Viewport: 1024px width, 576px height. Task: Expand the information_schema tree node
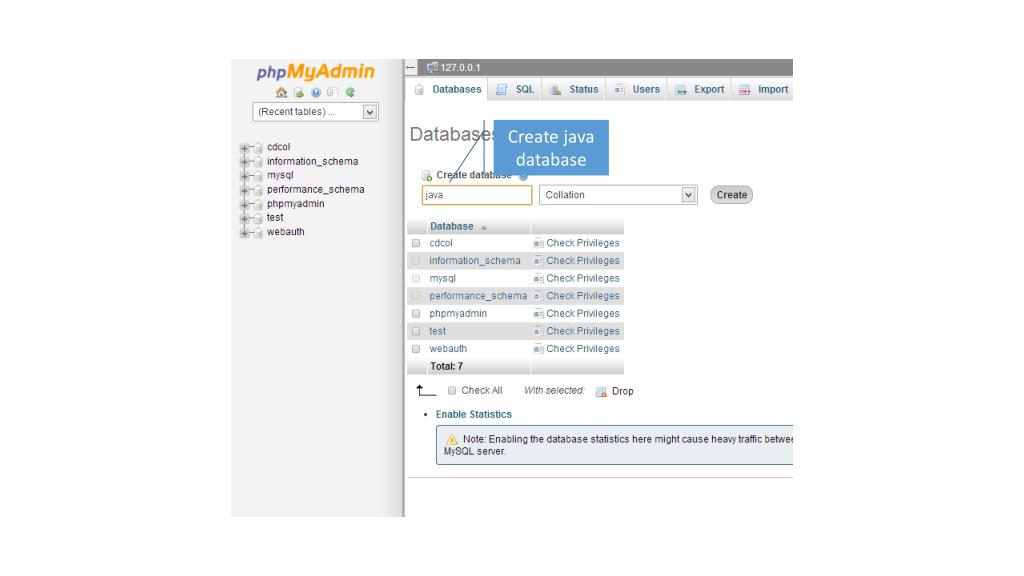tap(244, 162)
